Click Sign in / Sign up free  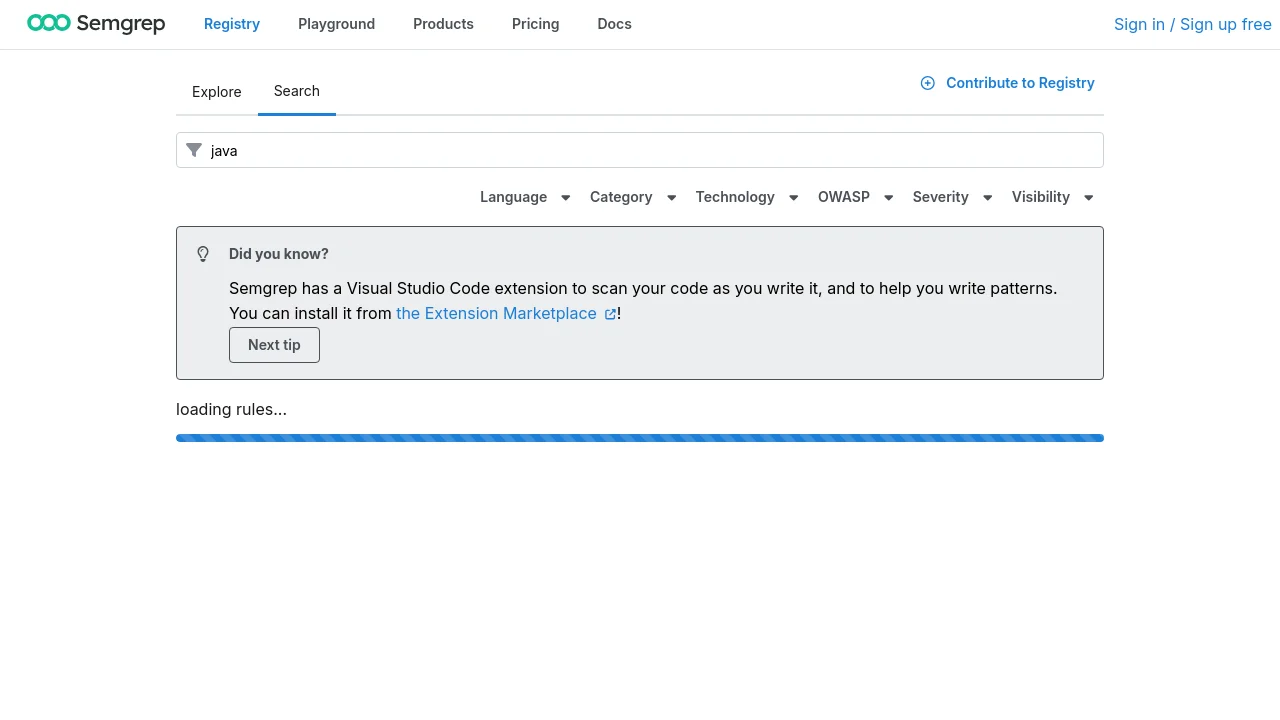click(1192, 24)
